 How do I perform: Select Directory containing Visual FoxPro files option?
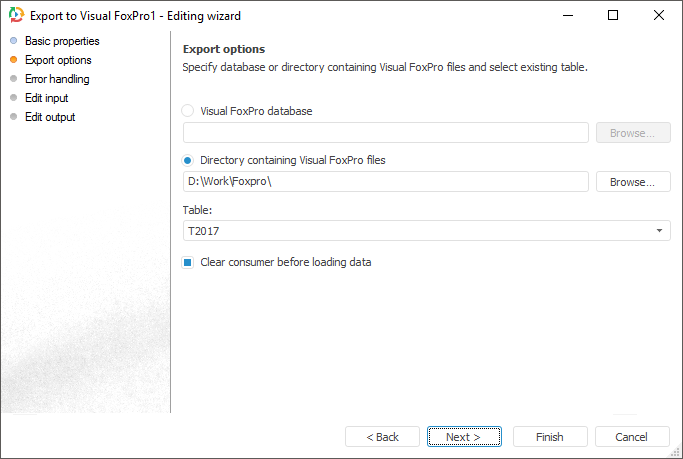[x=188, y=160]
